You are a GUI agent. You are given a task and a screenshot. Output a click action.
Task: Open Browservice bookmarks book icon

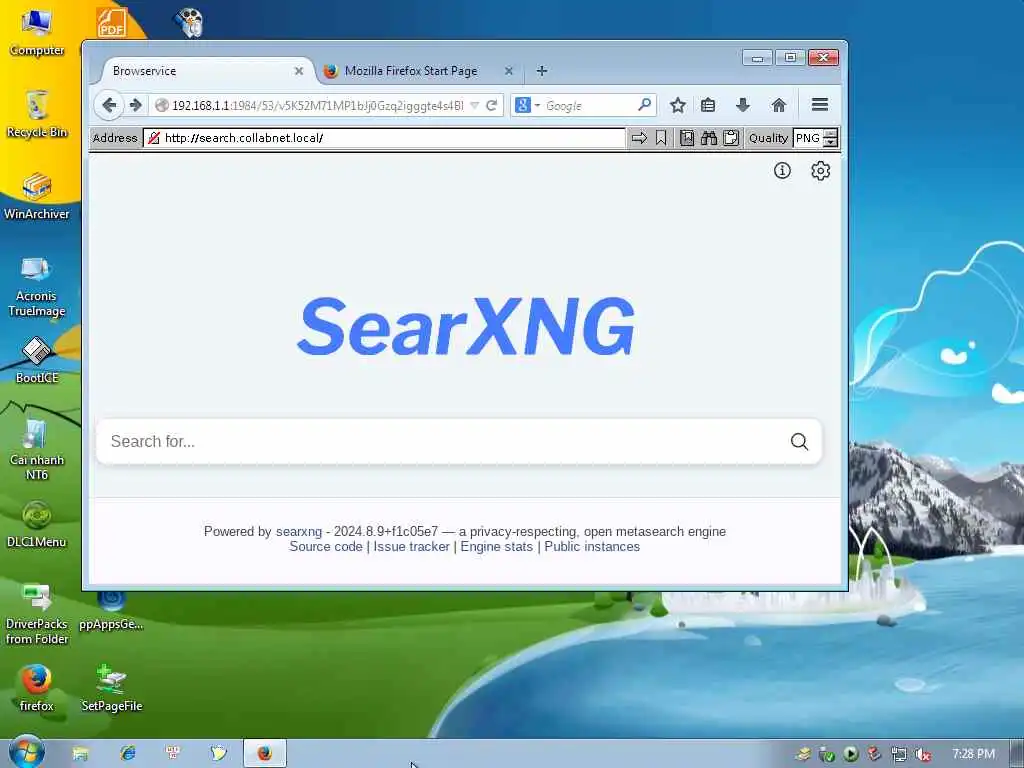click(686, 138)
